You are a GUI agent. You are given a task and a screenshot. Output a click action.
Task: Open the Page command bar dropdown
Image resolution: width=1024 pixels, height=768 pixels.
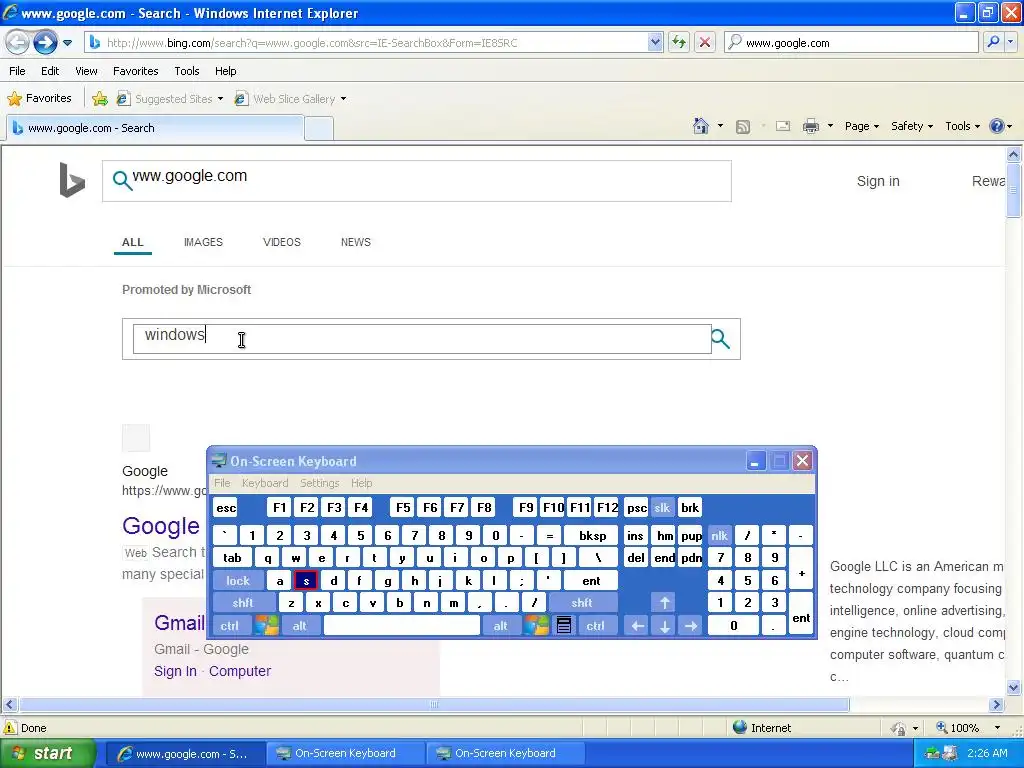pyautogui.click(x=862, y=126)
